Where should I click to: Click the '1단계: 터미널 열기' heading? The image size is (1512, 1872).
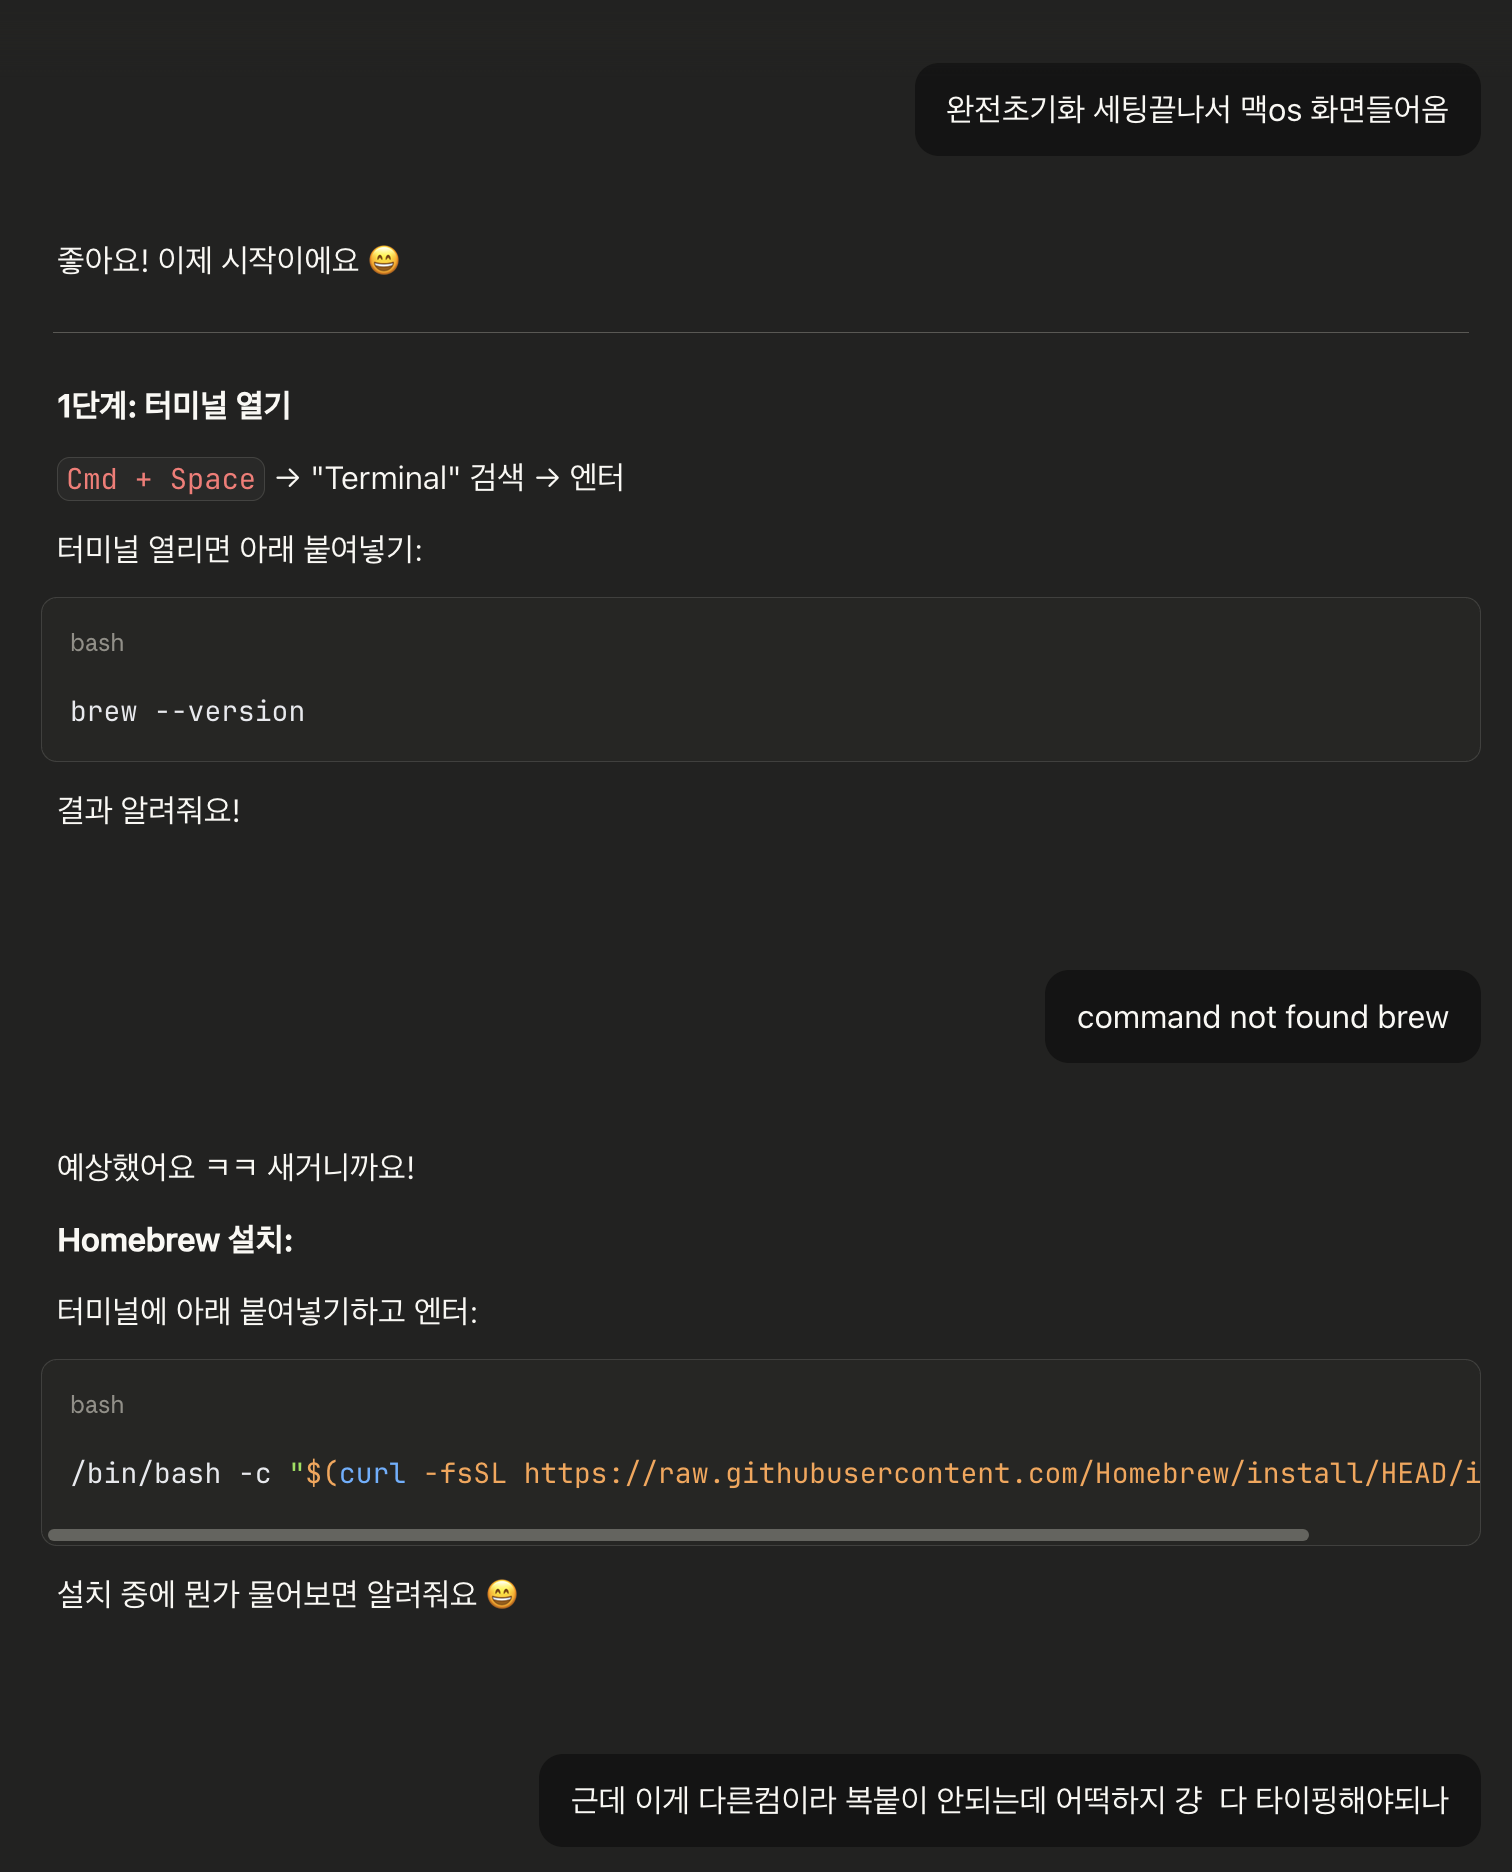click(x=174, y=406)
